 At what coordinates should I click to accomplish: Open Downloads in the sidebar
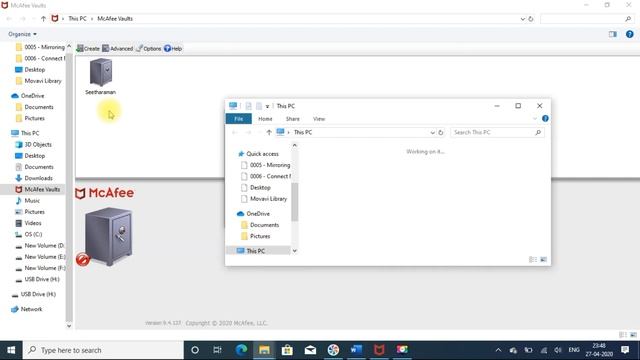[x=34, y=178]
